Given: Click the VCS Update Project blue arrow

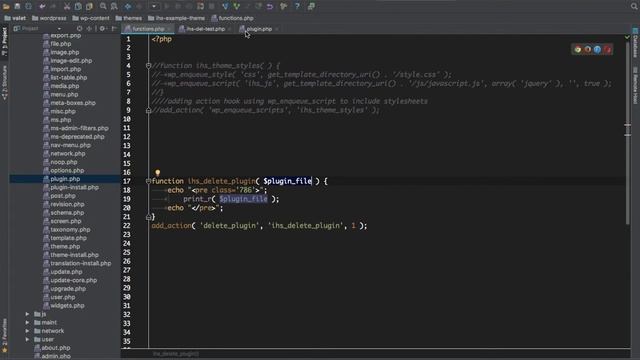Looking at the screenshot, I should pos(225,6).
